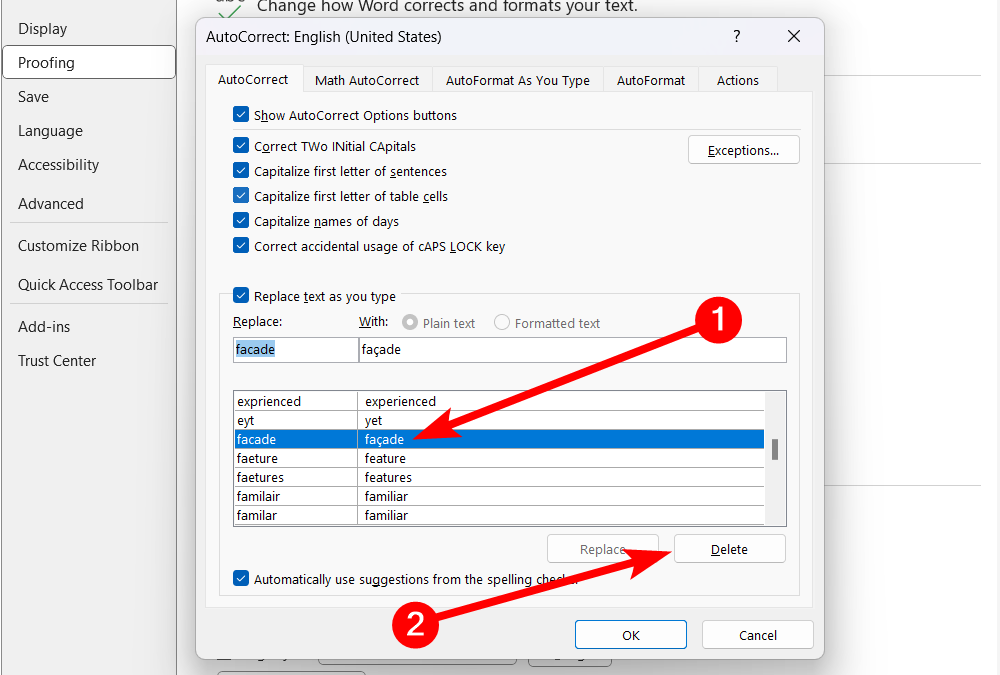Select the familair entry in list
The width and height of the screenshot is (1000, 675).
tap(295, 496)
